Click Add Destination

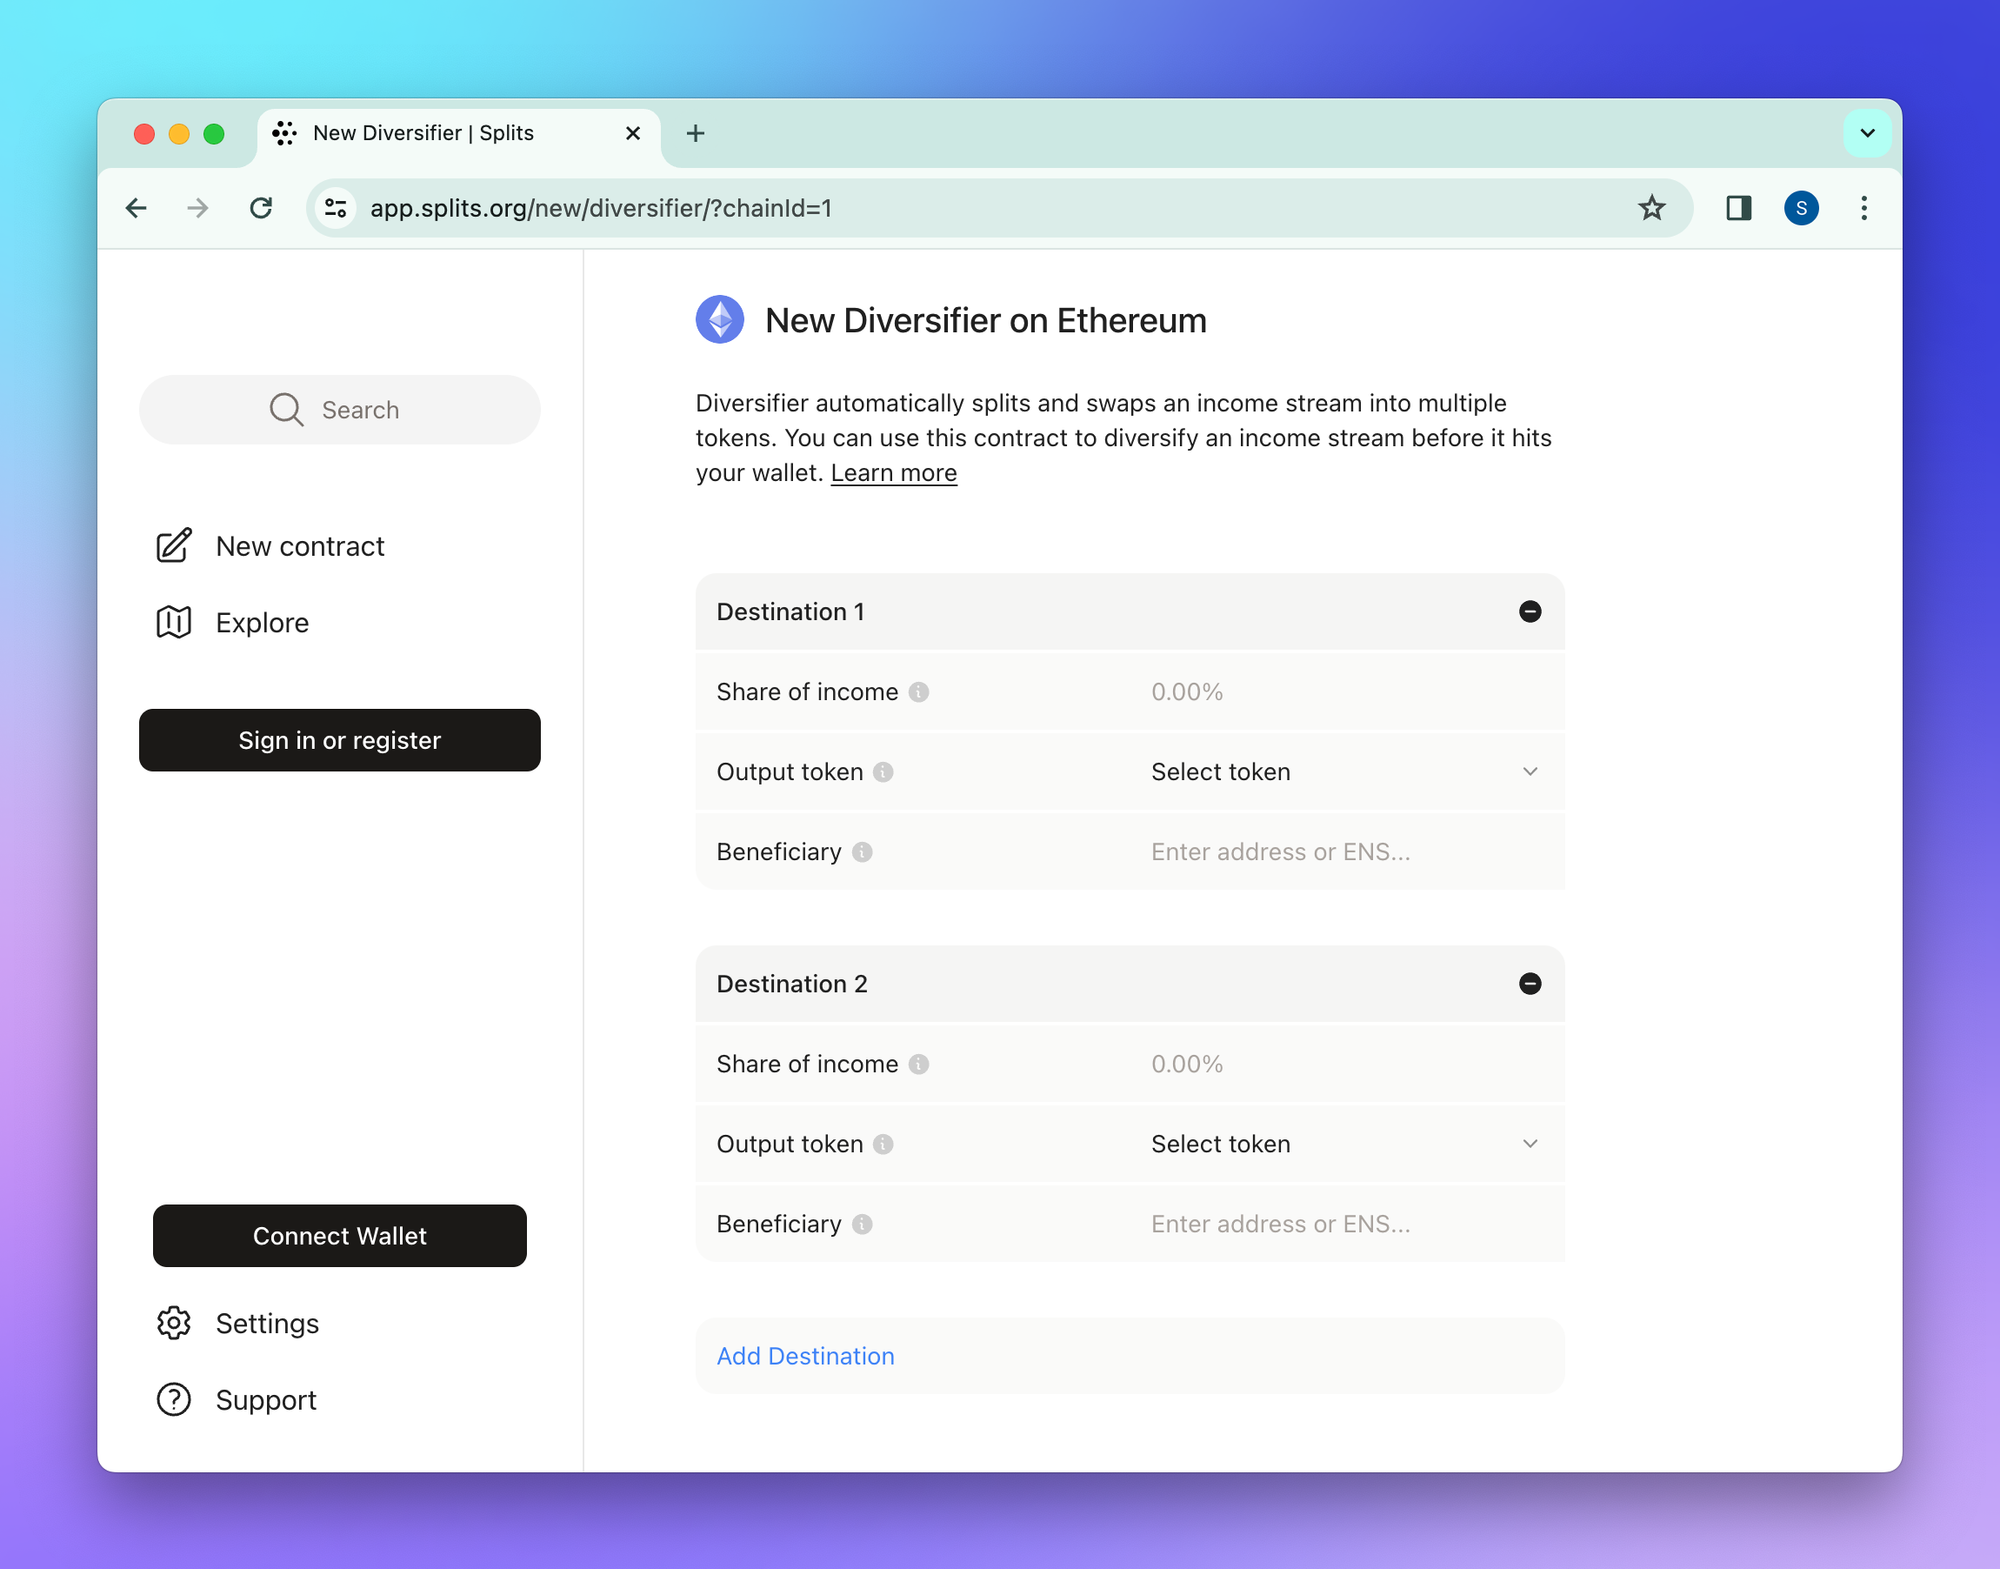805,1356
